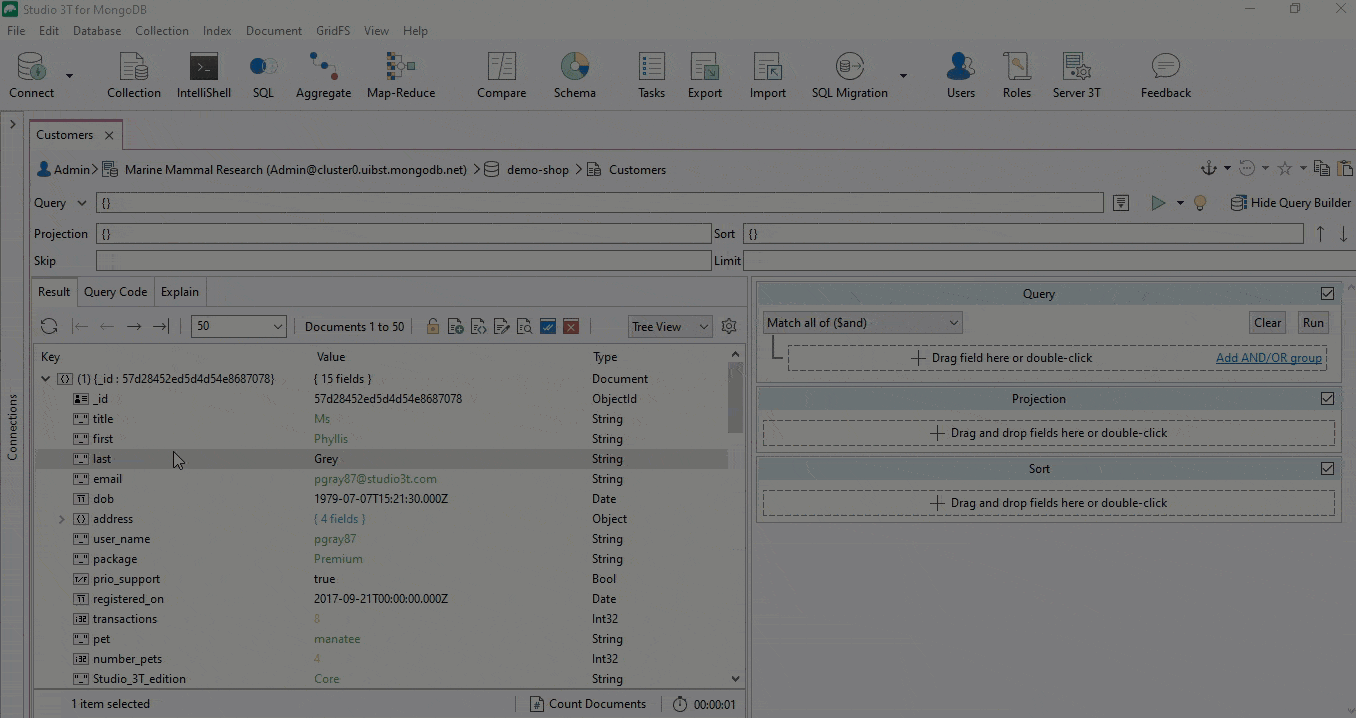
Task: Click the Count Documents button
Action: tap(588, 704)
